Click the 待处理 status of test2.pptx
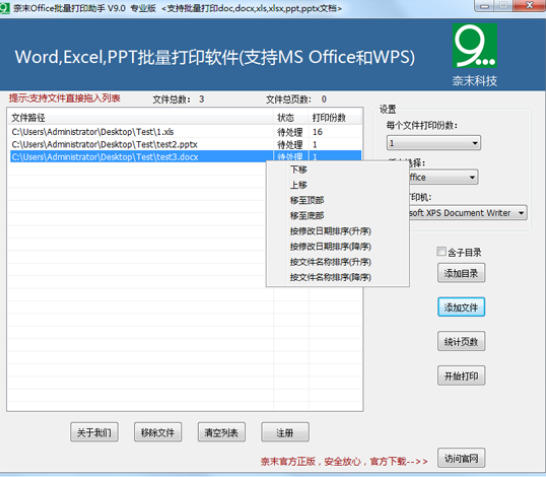 pyautogui.click(x=290, y=144)
